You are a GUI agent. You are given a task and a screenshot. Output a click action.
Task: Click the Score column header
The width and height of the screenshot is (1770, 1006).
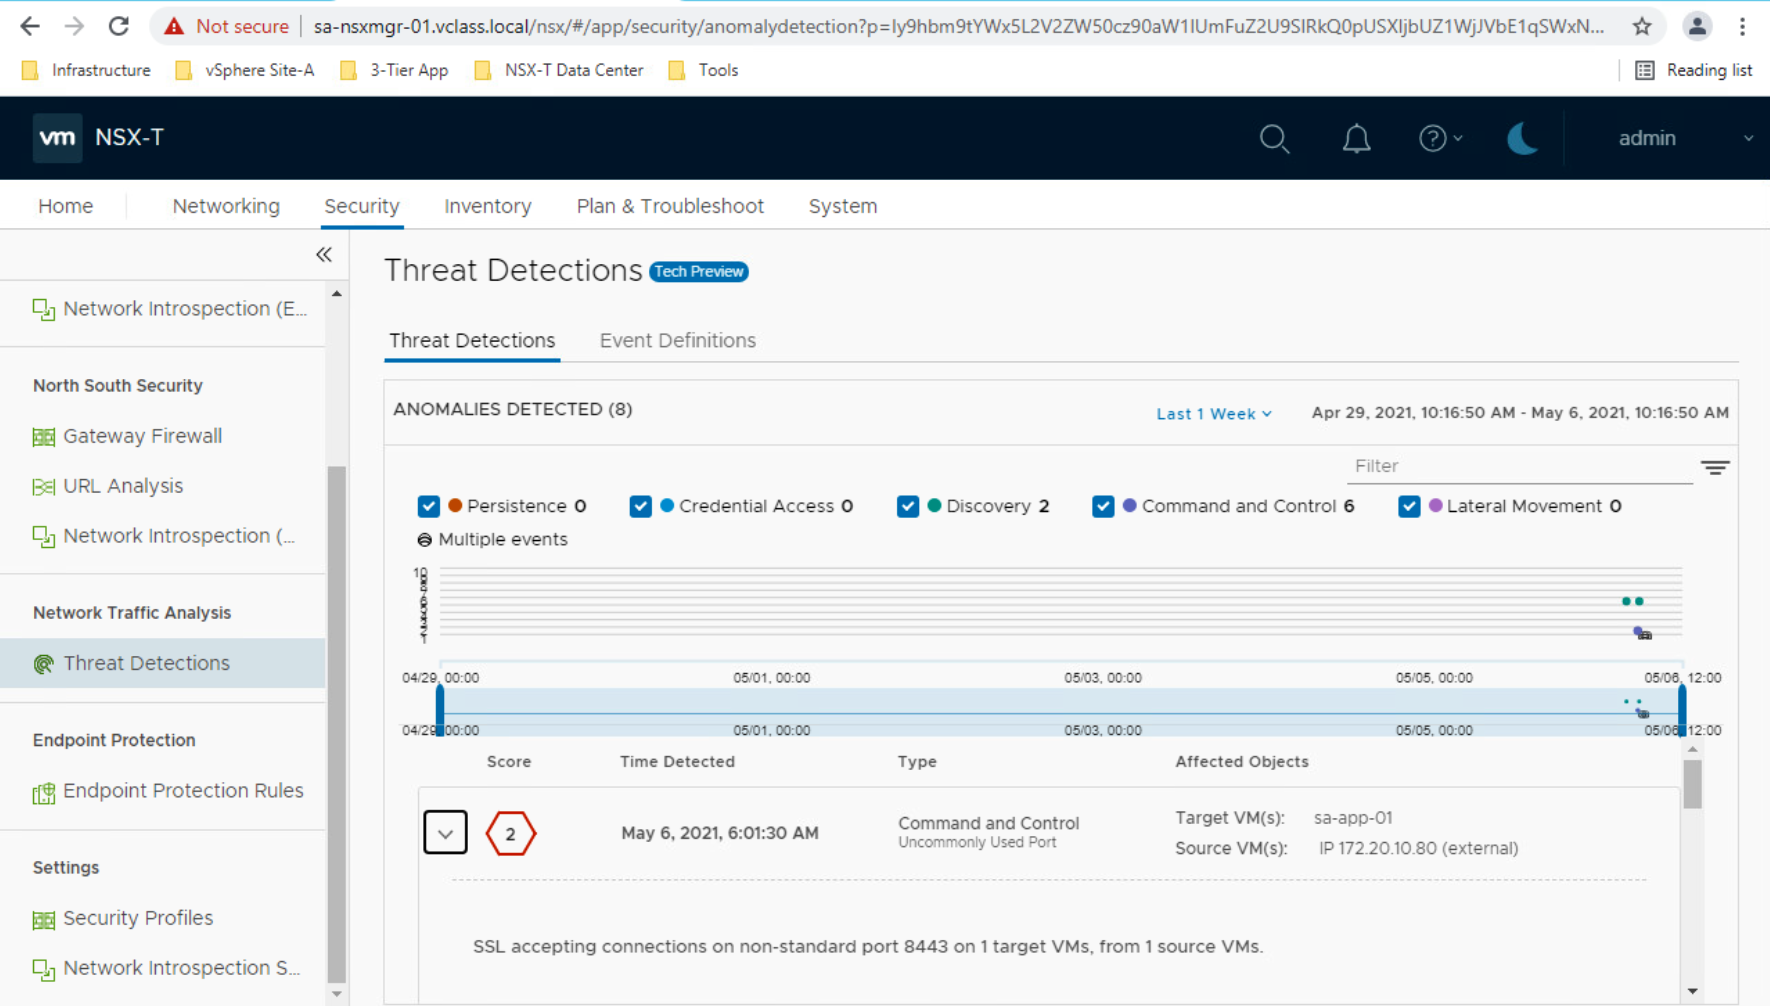point(509,762)
